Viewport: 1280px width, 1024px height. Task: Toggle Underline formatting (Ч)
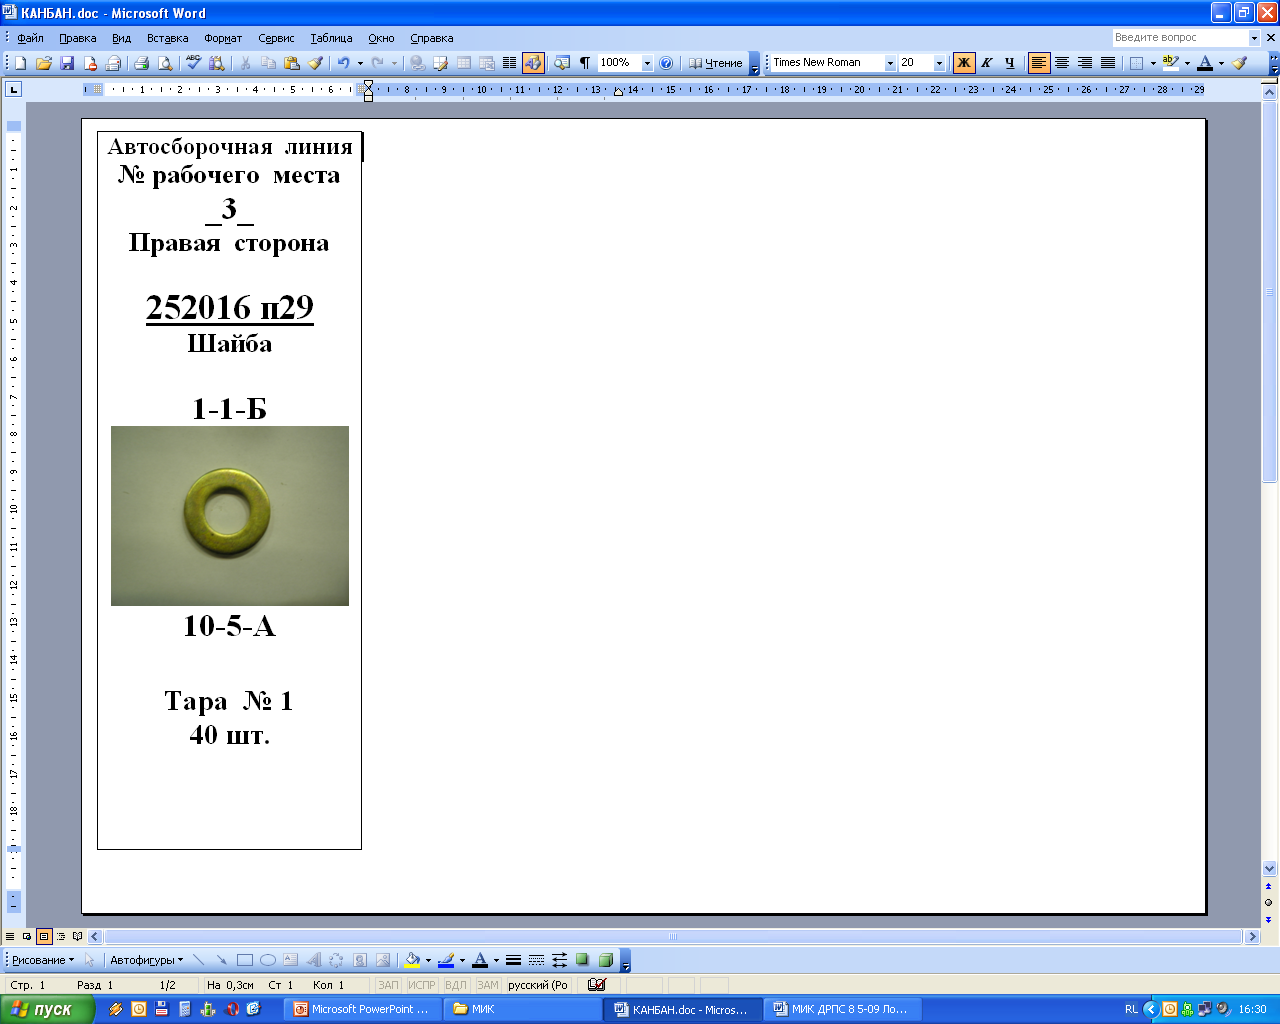[1009, 63]
